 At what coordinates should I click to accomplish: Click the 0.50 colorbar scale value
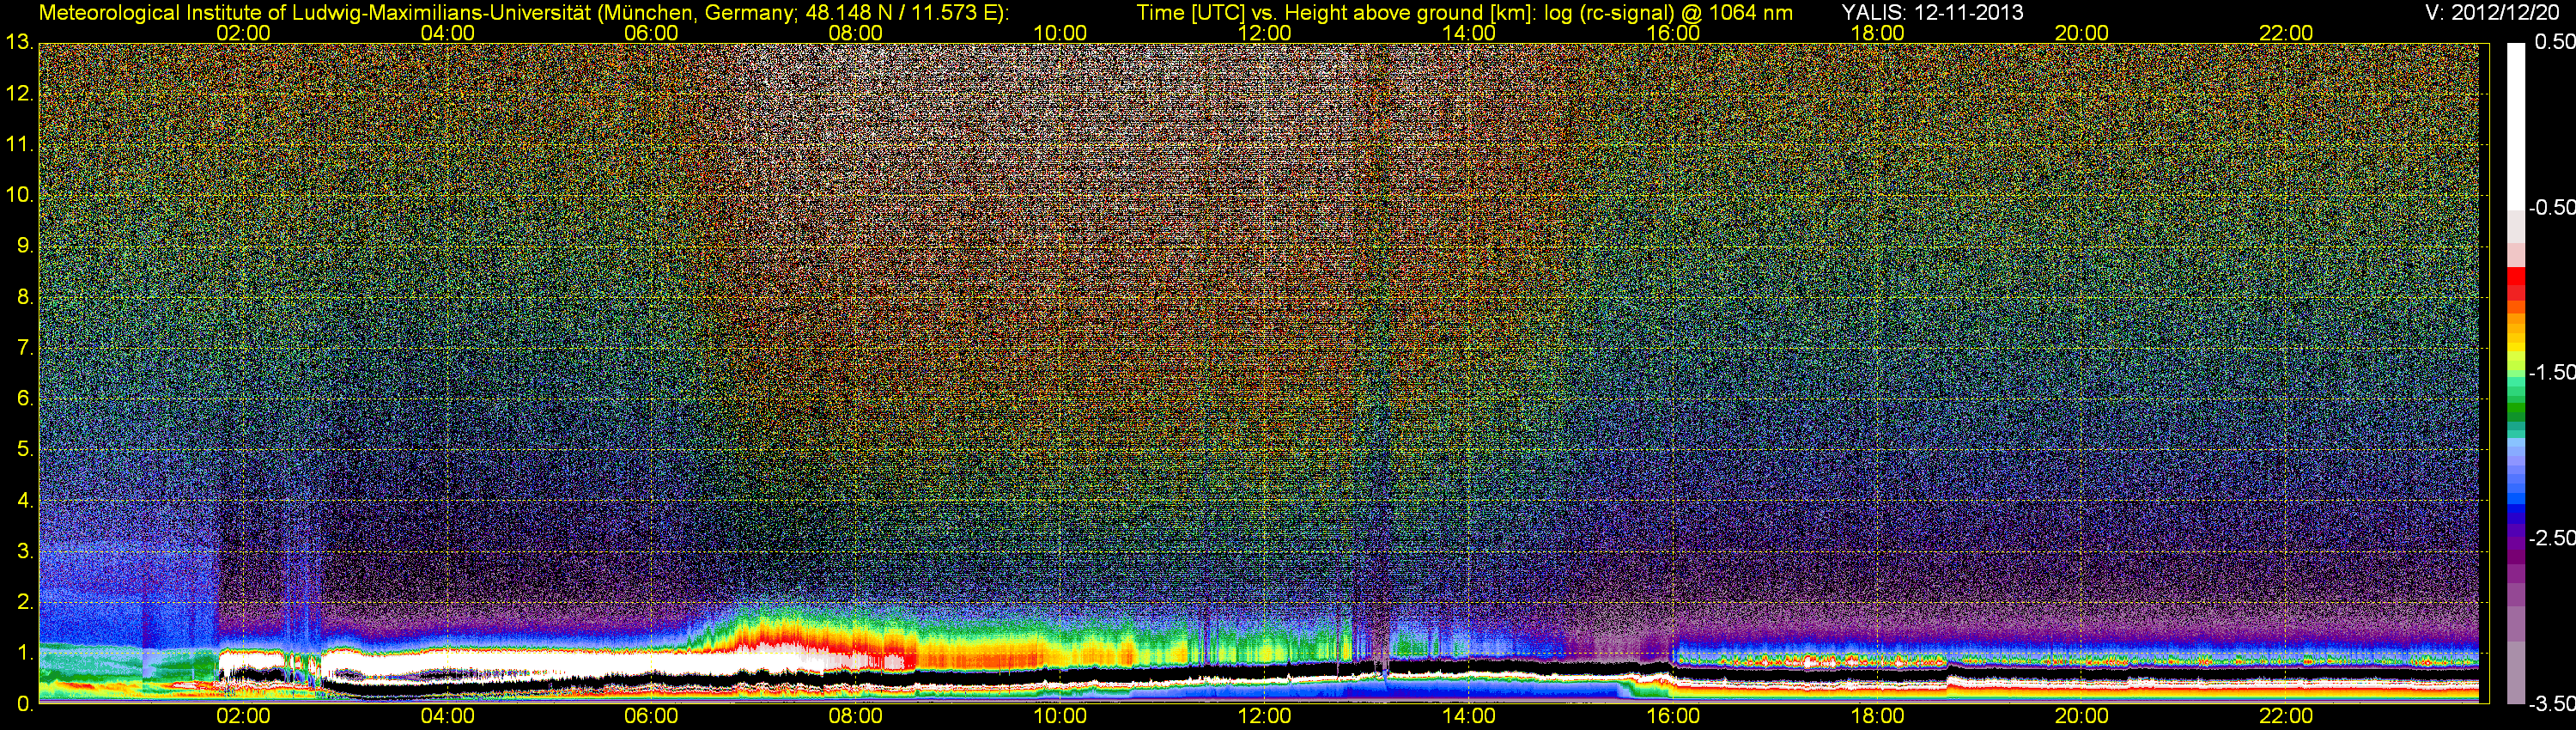coord(2554,42)
